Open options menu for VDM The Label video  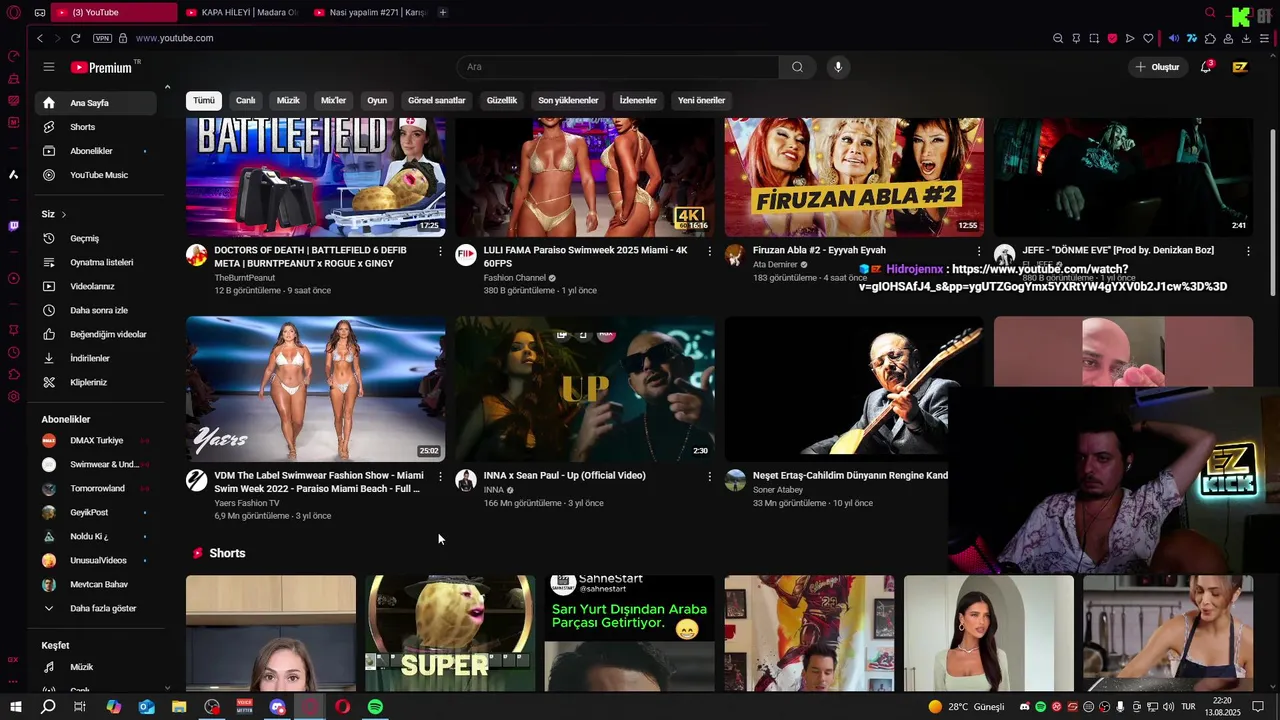[440, 477]
